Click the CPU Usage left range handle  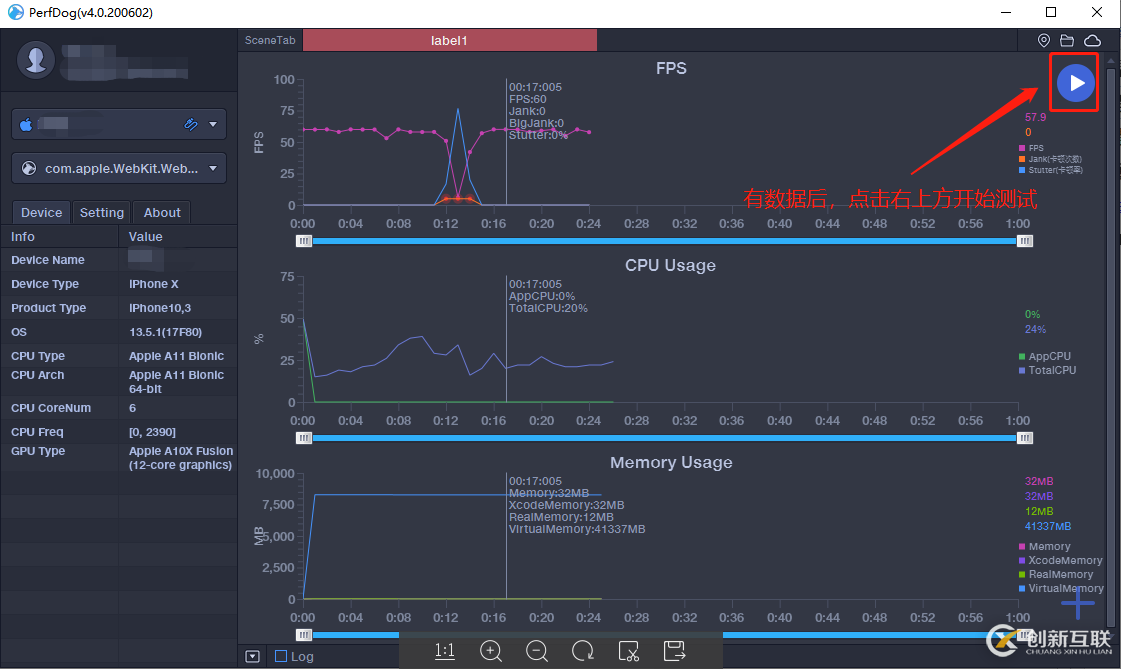tap(304, 437)
